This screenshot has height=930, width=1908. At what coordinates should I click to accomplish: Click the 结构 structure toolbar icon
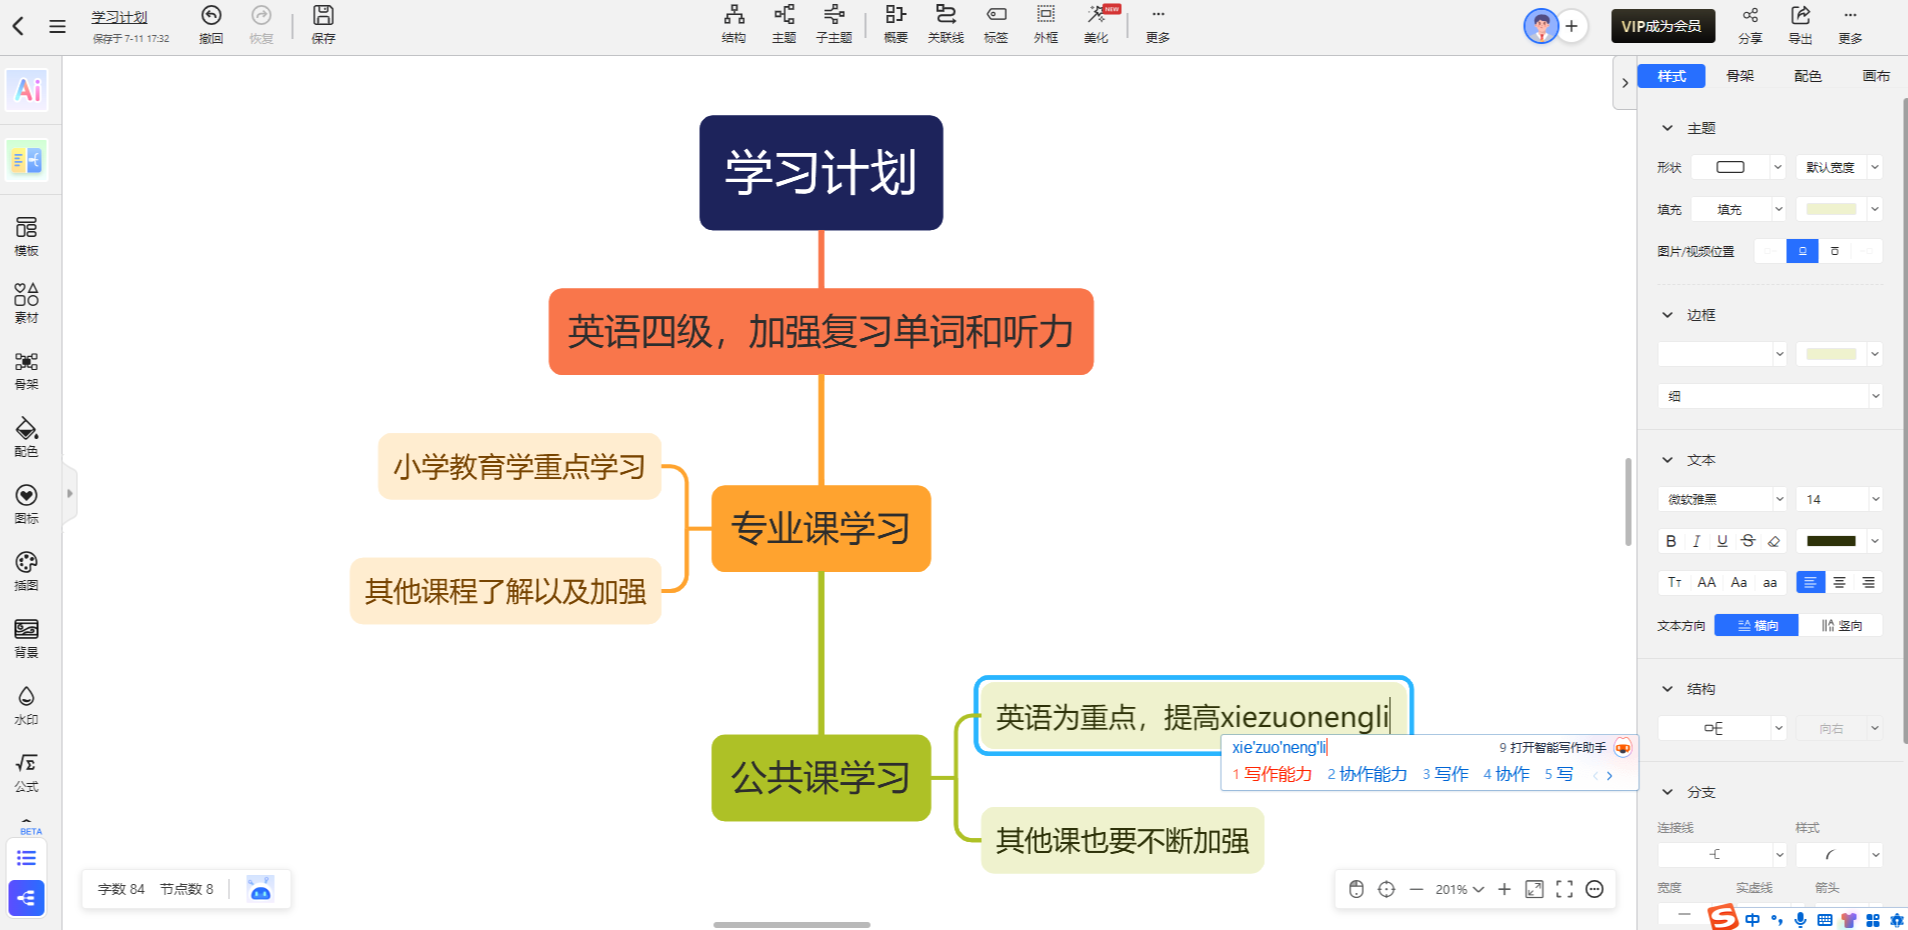click(x=734, y=24)
